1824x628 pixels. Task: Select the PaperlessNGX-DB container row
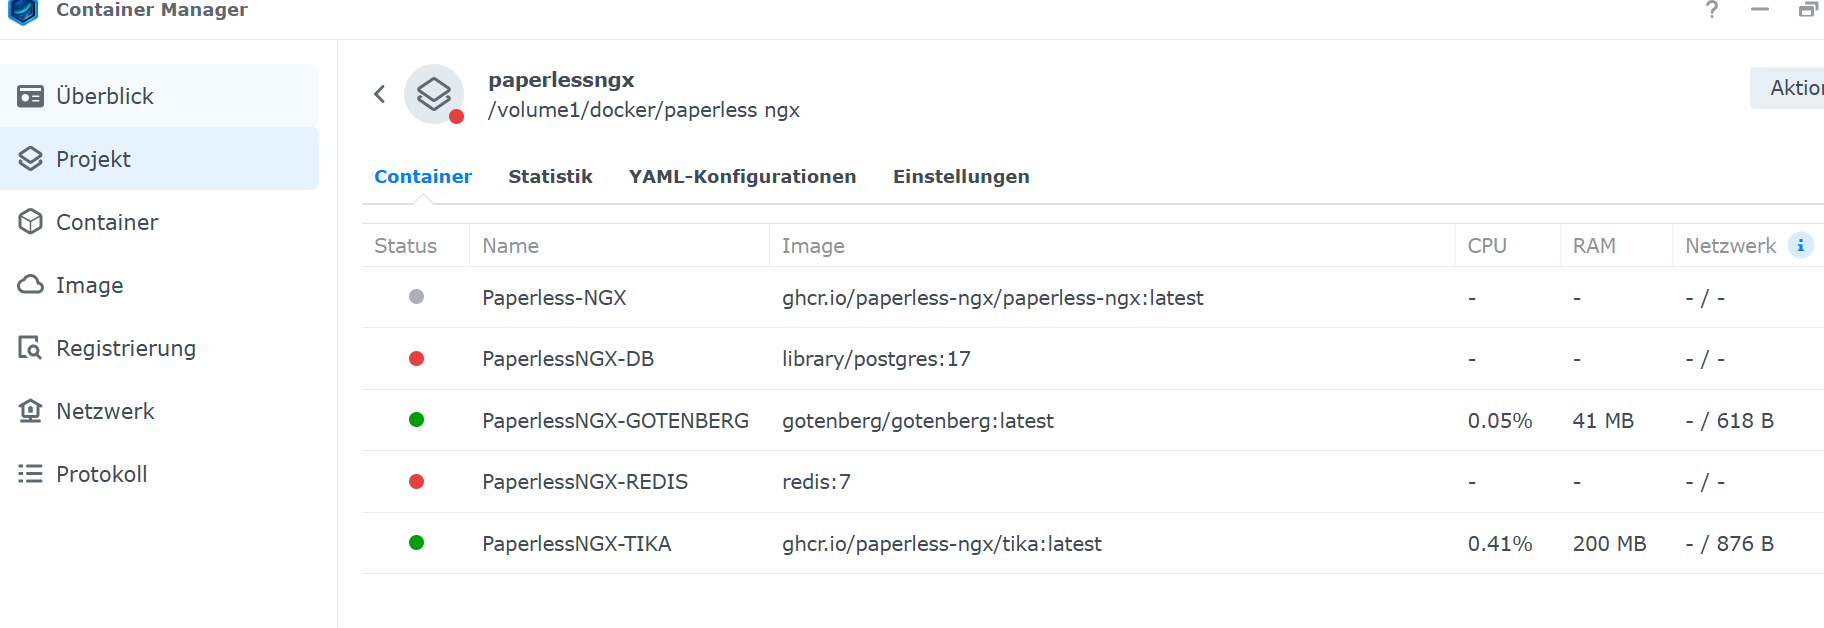1093,359
